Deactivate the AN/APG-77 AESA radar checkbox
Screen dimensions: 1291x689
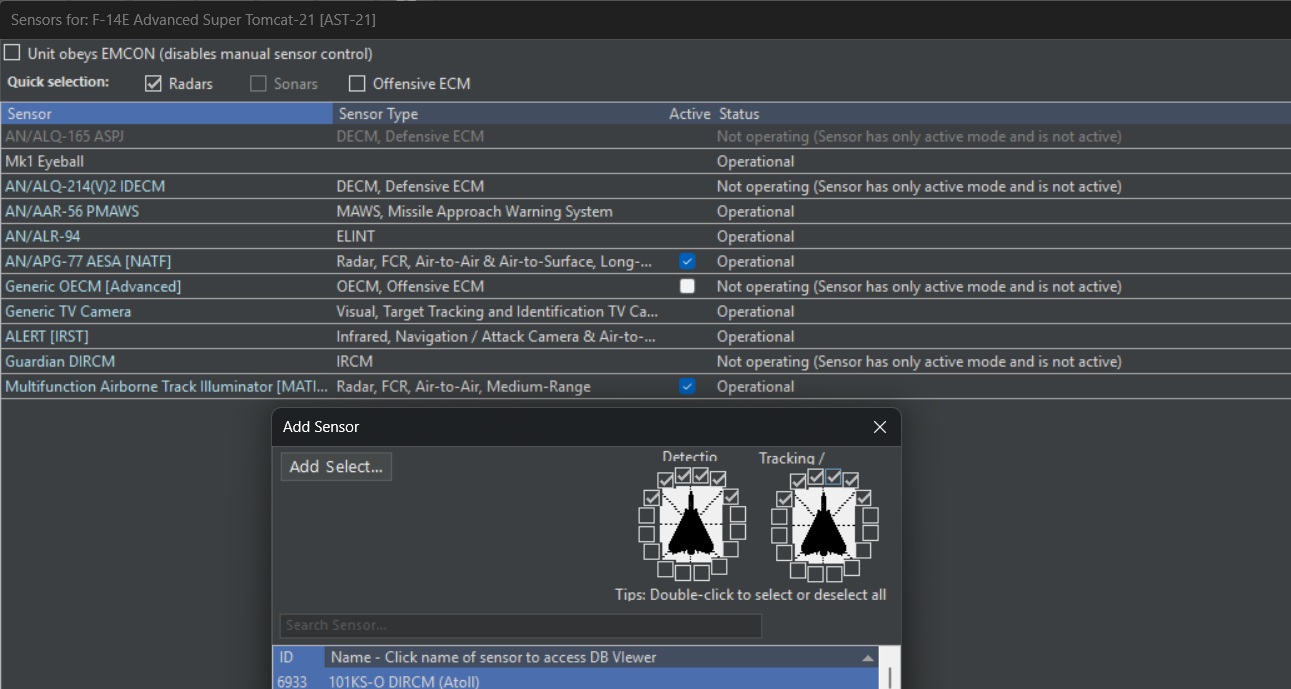point(687,261)
